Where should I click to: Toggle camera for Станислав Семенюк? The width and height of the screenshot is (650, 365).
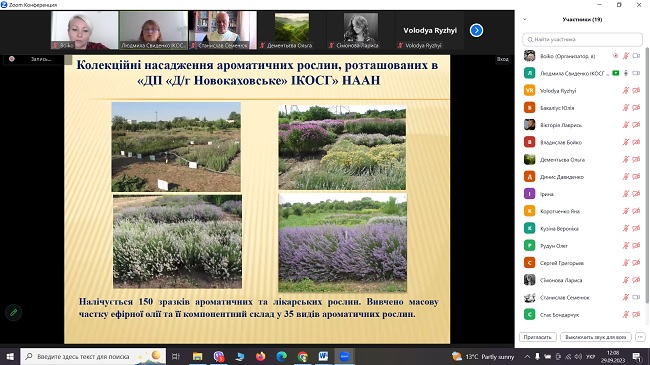click(x=636, y=297)
